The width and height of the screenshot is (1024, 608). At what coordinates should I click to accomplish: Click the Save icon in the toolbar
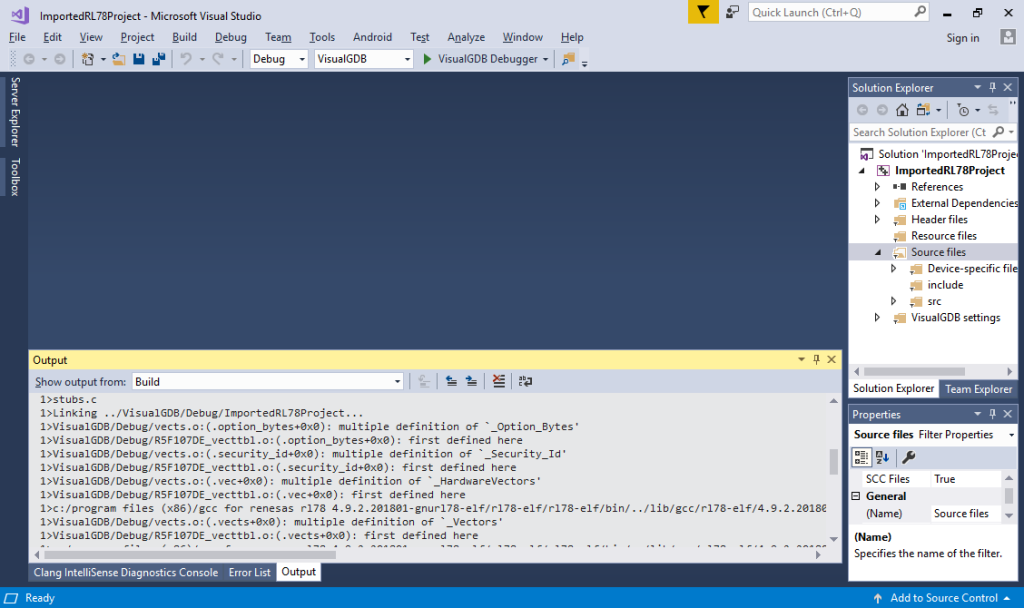point(138,59)
